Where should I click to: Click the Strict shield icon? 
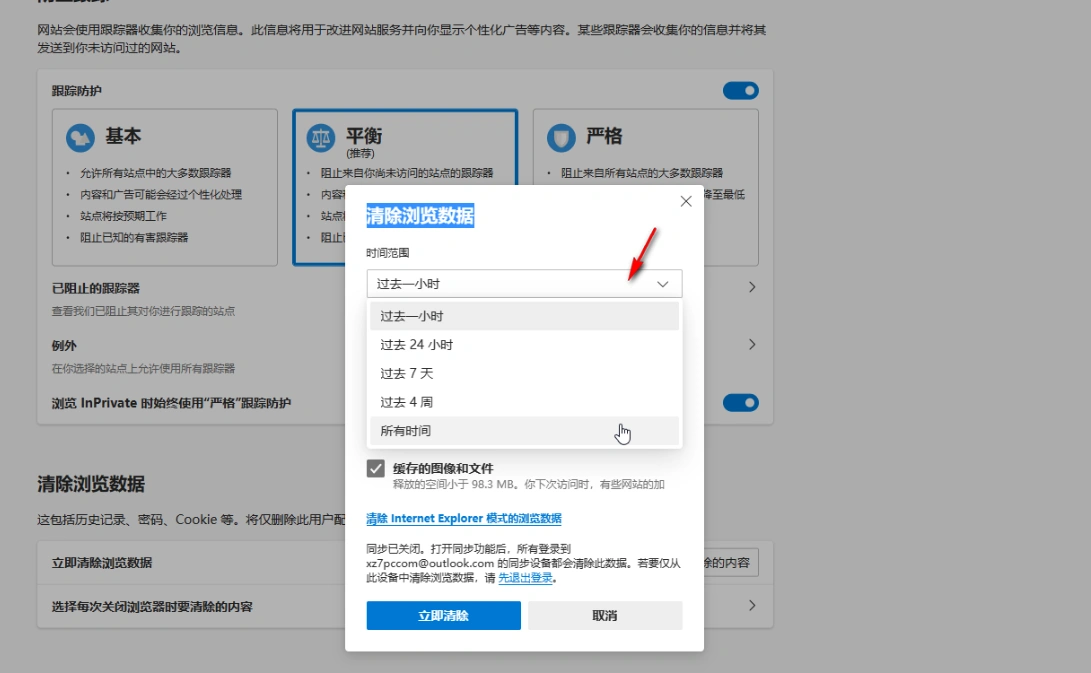[562, 137]
